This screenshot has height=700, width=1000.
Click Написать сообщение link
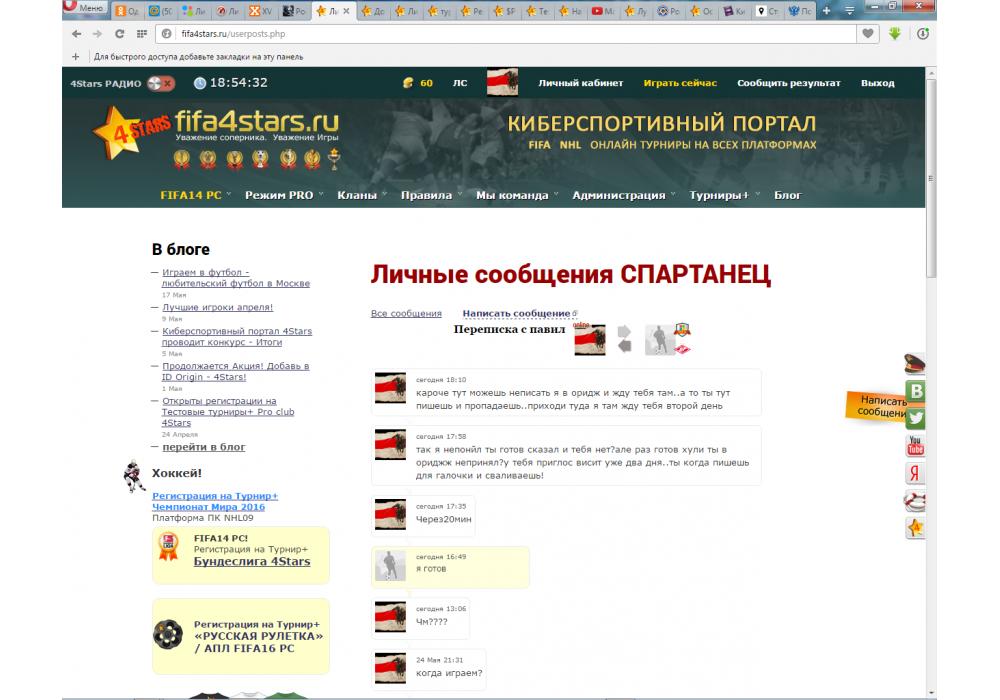pyautogui.click(x=517, y=314)
